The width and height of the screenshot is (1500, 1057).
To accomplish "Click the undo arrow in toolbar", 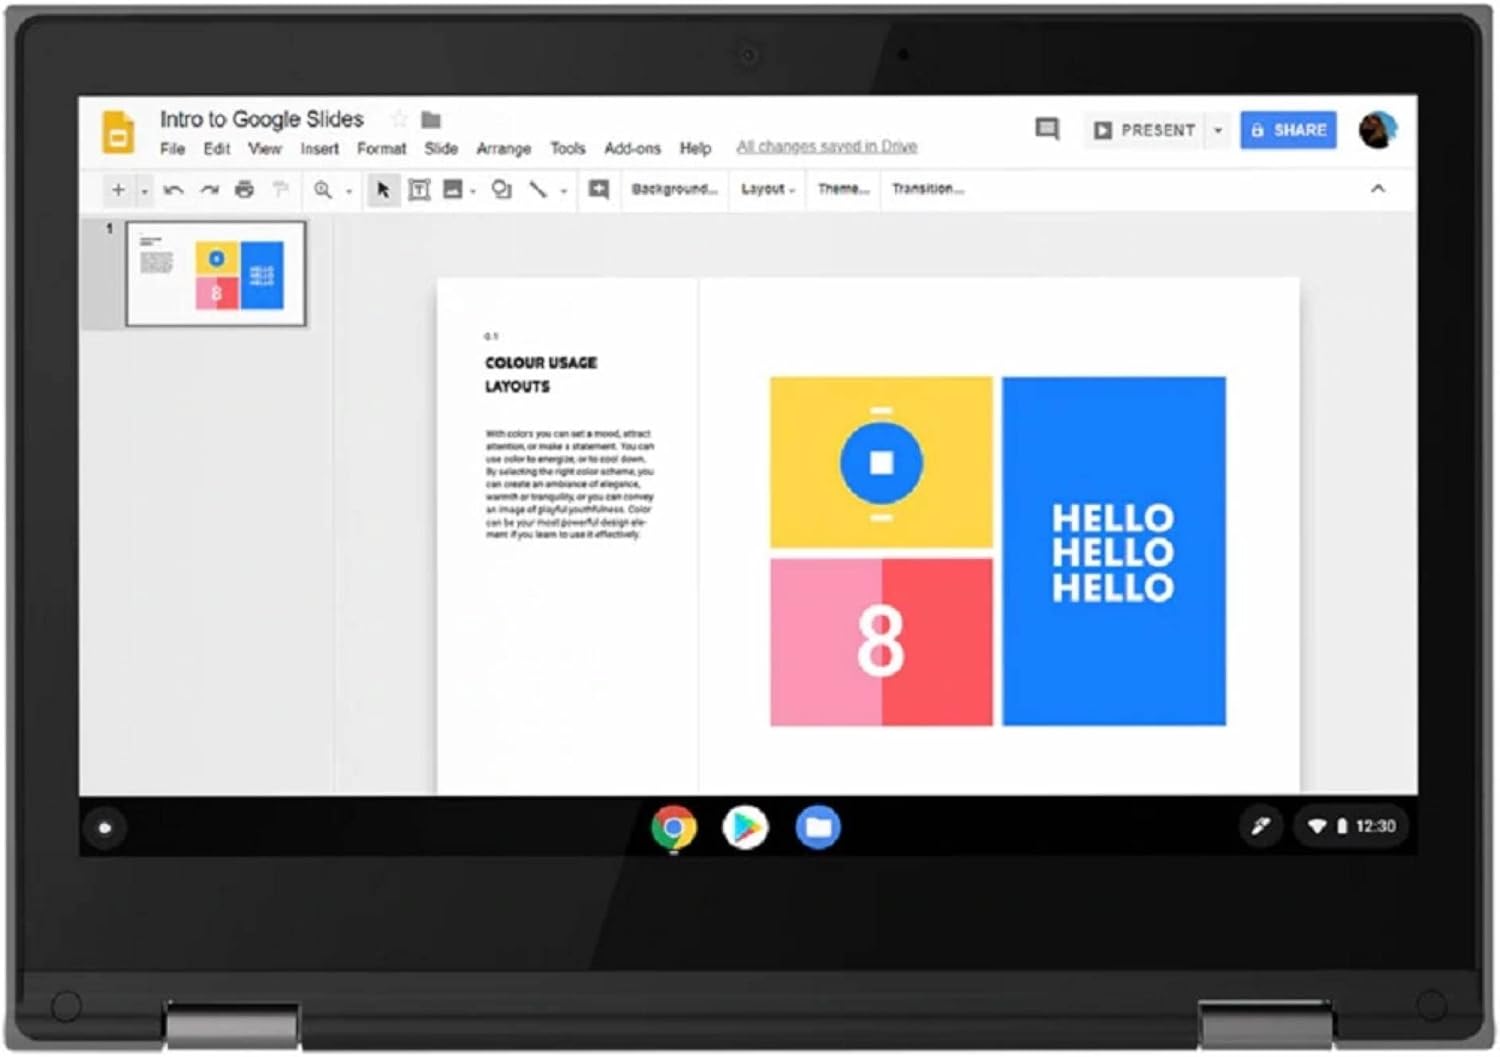I will (x=174, y=189).
